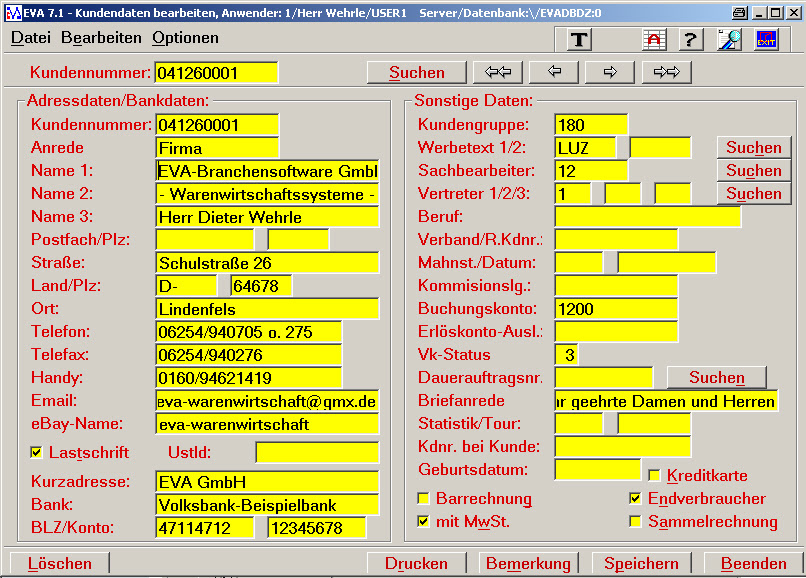Click the EVA application icon in title bar
806x578 pixels.
pyautogui.click(x=13, y=13)
